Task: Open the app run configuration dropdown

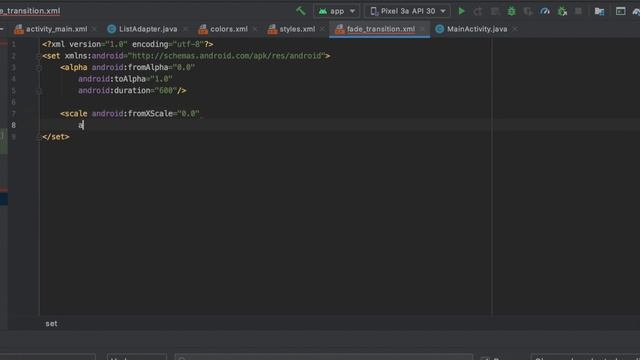Action: click(336, 11)
